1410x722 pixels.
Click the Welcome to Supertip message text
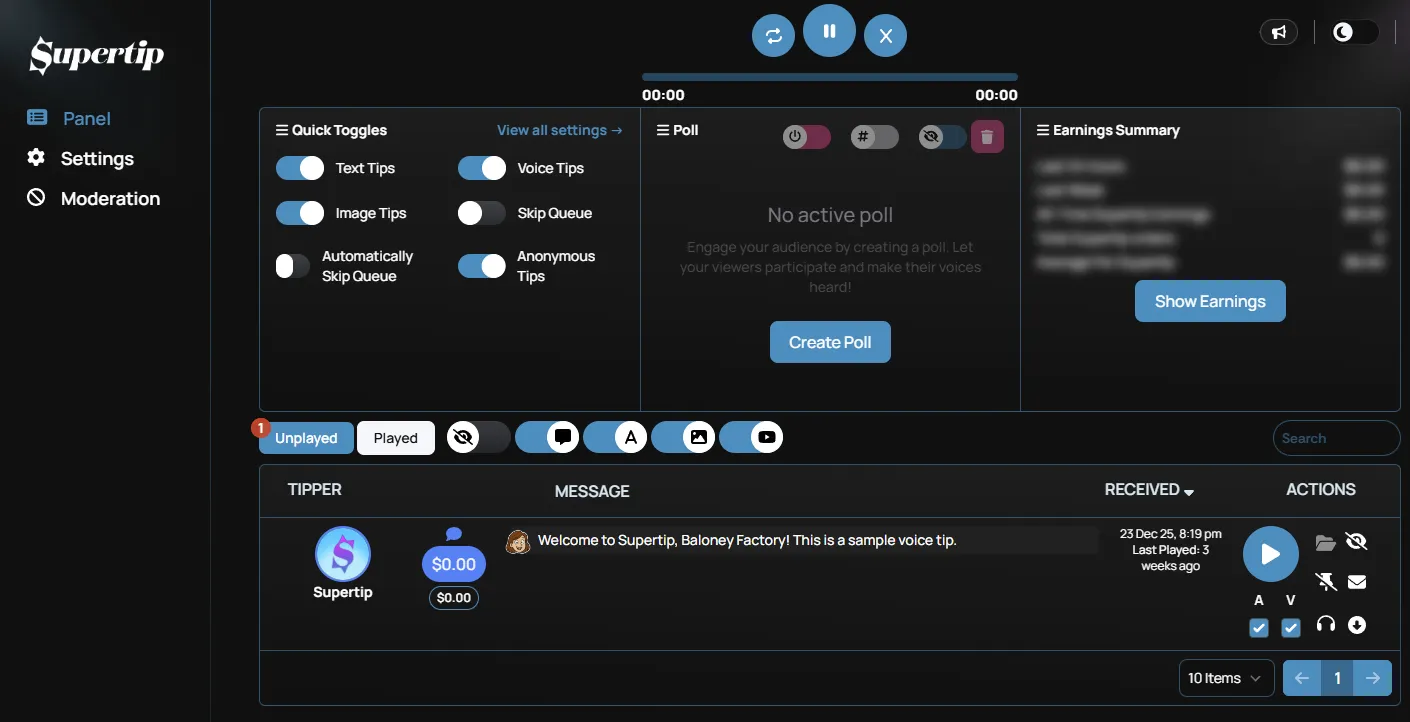(747, 540)
